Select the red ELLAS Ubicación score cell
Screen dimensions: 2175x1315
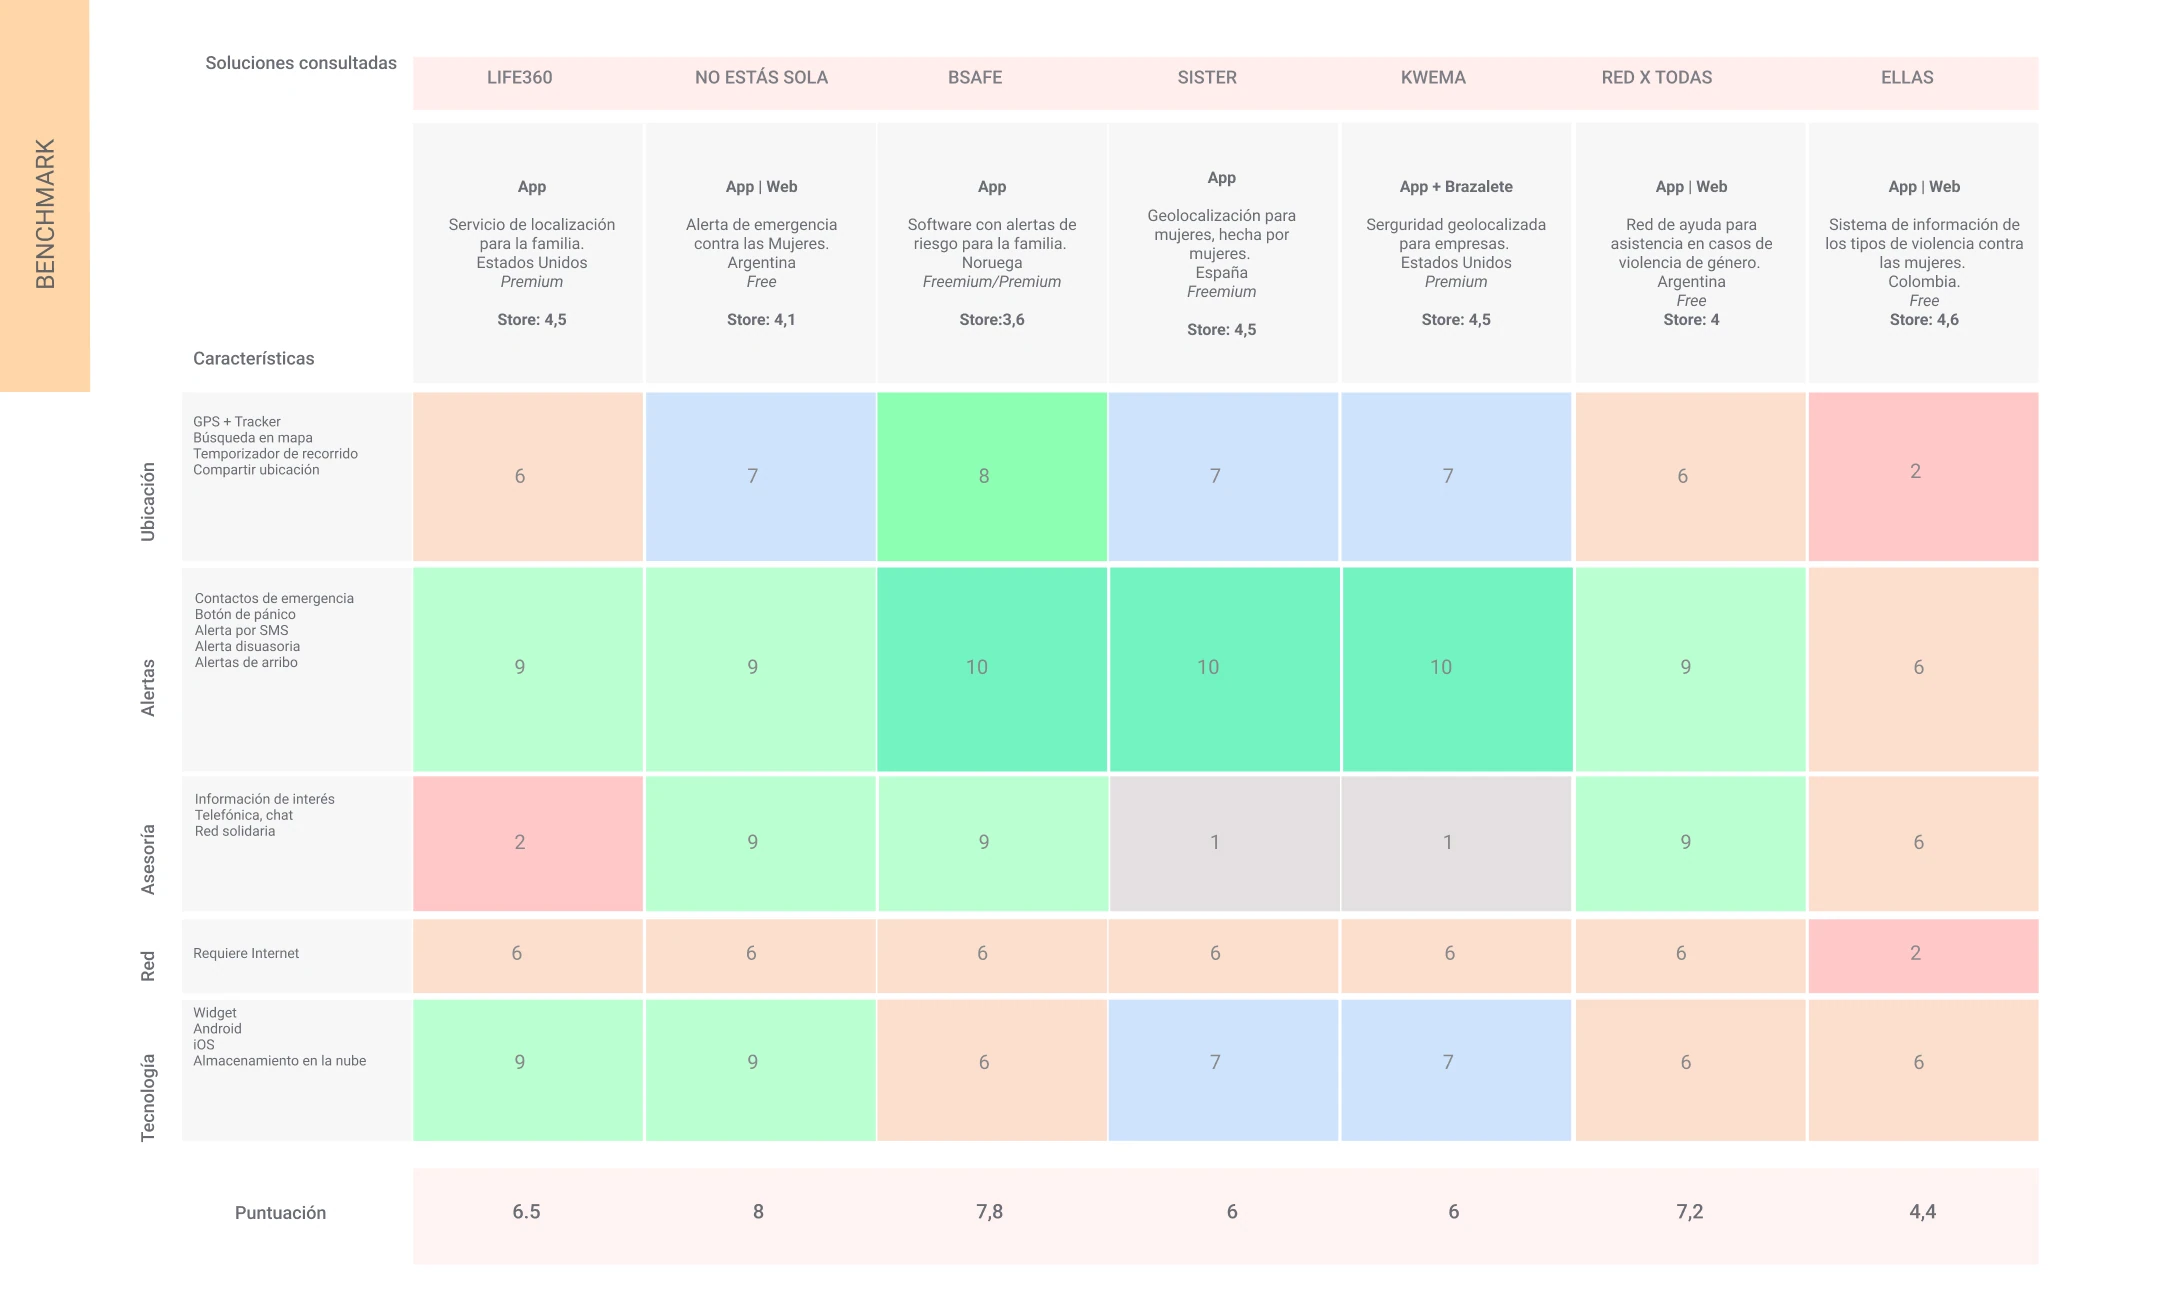click(x=1922, y=475)
